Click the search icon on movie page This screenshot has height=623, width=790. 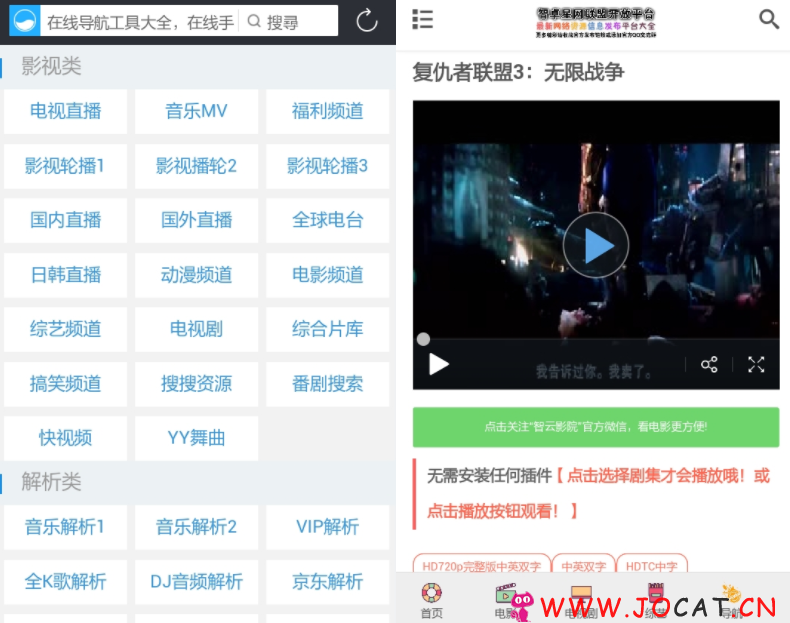point(769,19)
